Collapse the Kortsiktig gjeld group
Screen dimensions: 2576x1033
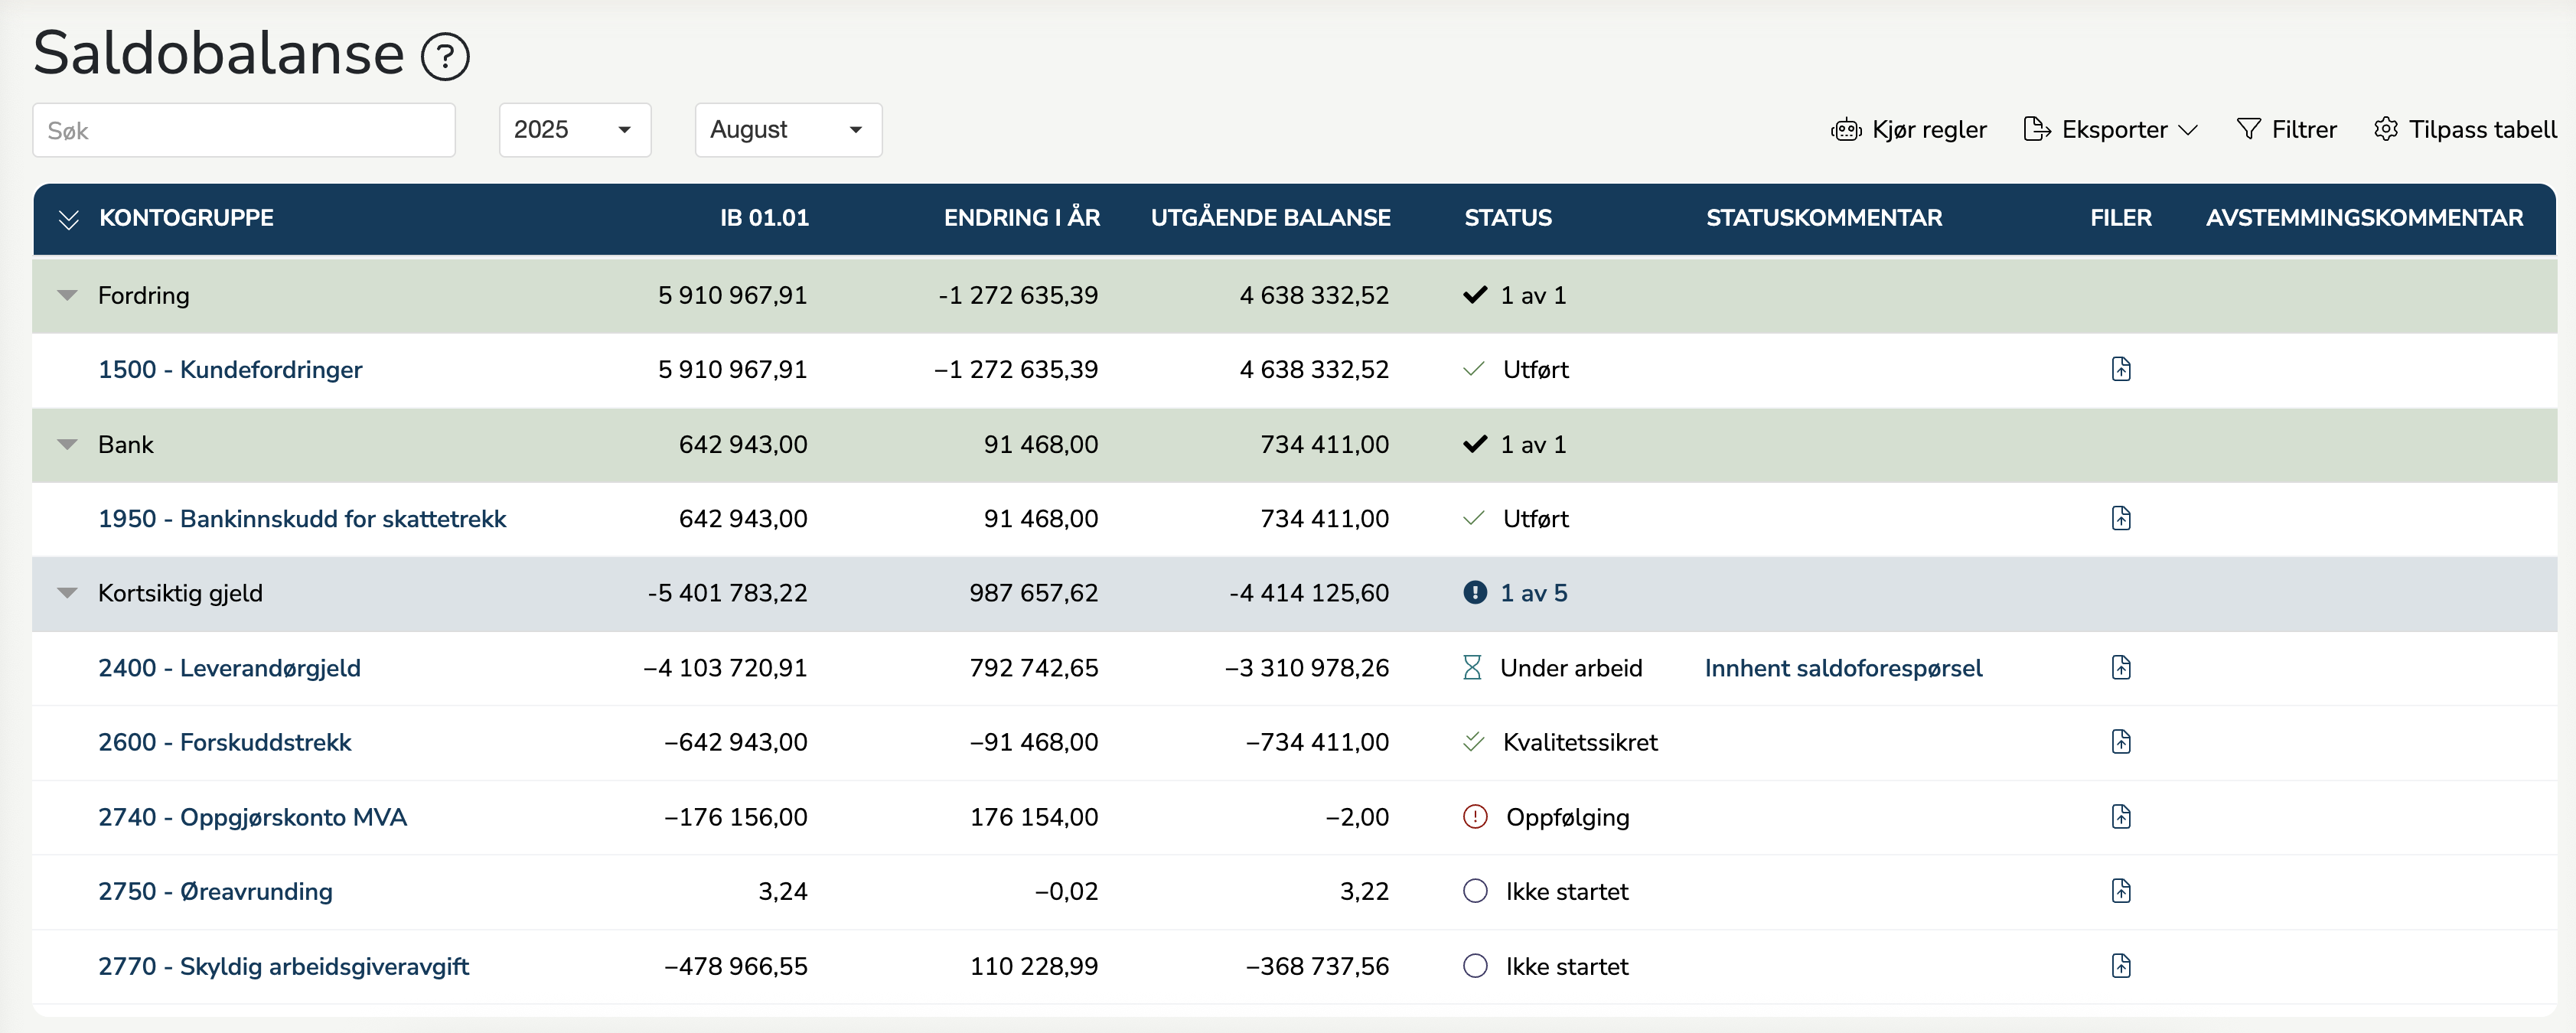tap(67, 593)
